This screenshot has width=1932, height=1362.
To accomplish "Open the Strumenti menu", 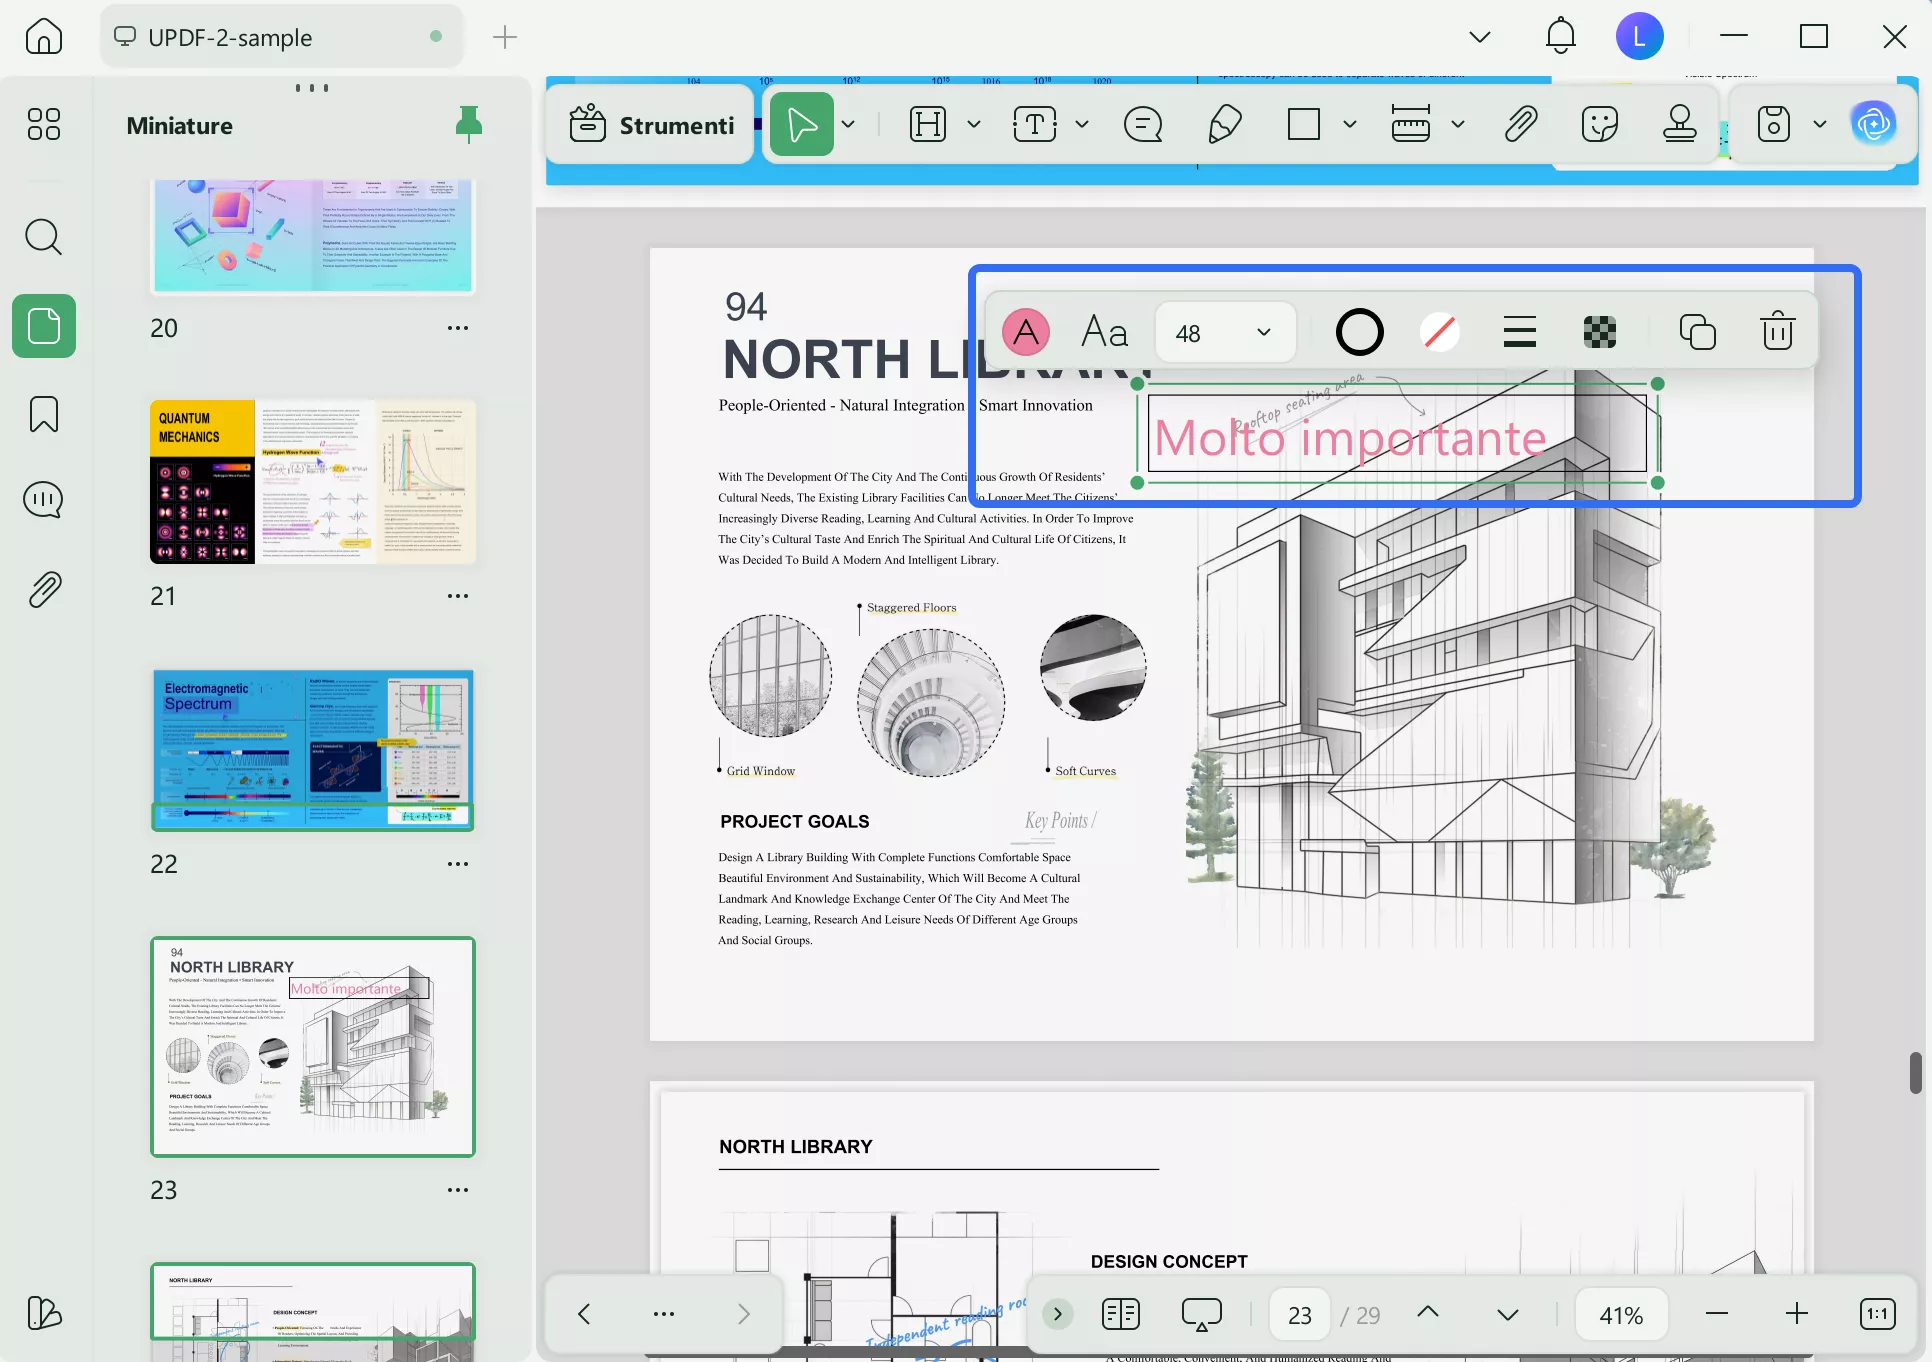I will pos(652,125).
